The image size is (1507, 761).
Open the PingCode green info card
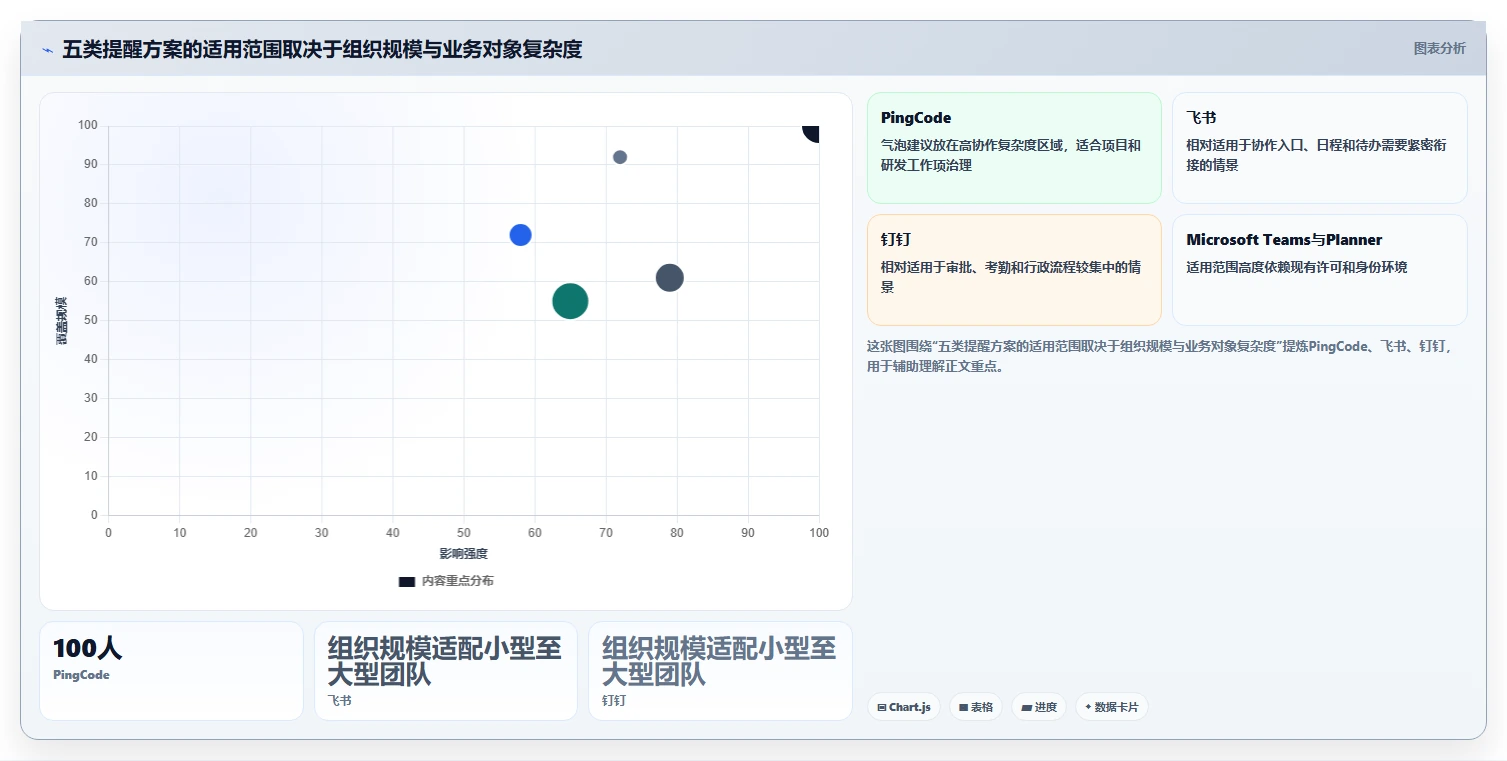coord(1014,148)
